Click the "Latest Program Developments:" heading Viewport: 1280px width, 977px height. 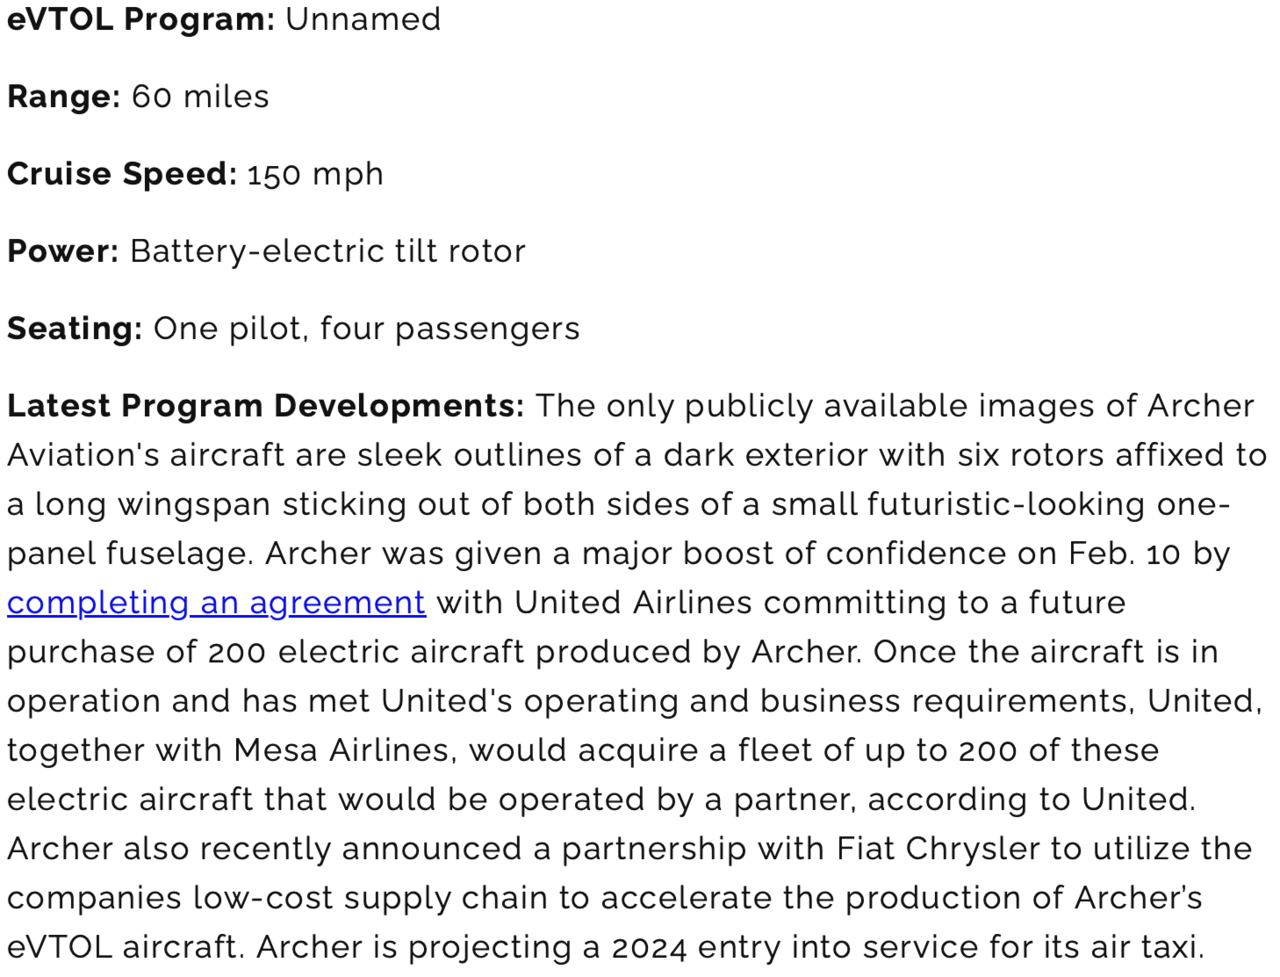point(265,406)
